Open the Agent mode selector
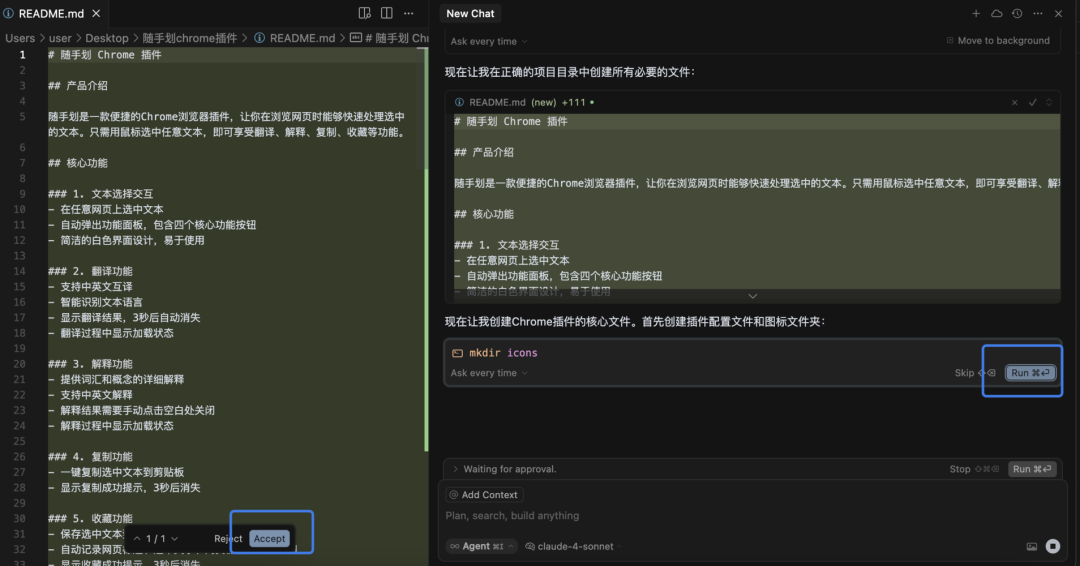The width and height of the screenshot is (1080, 566). 481,546
